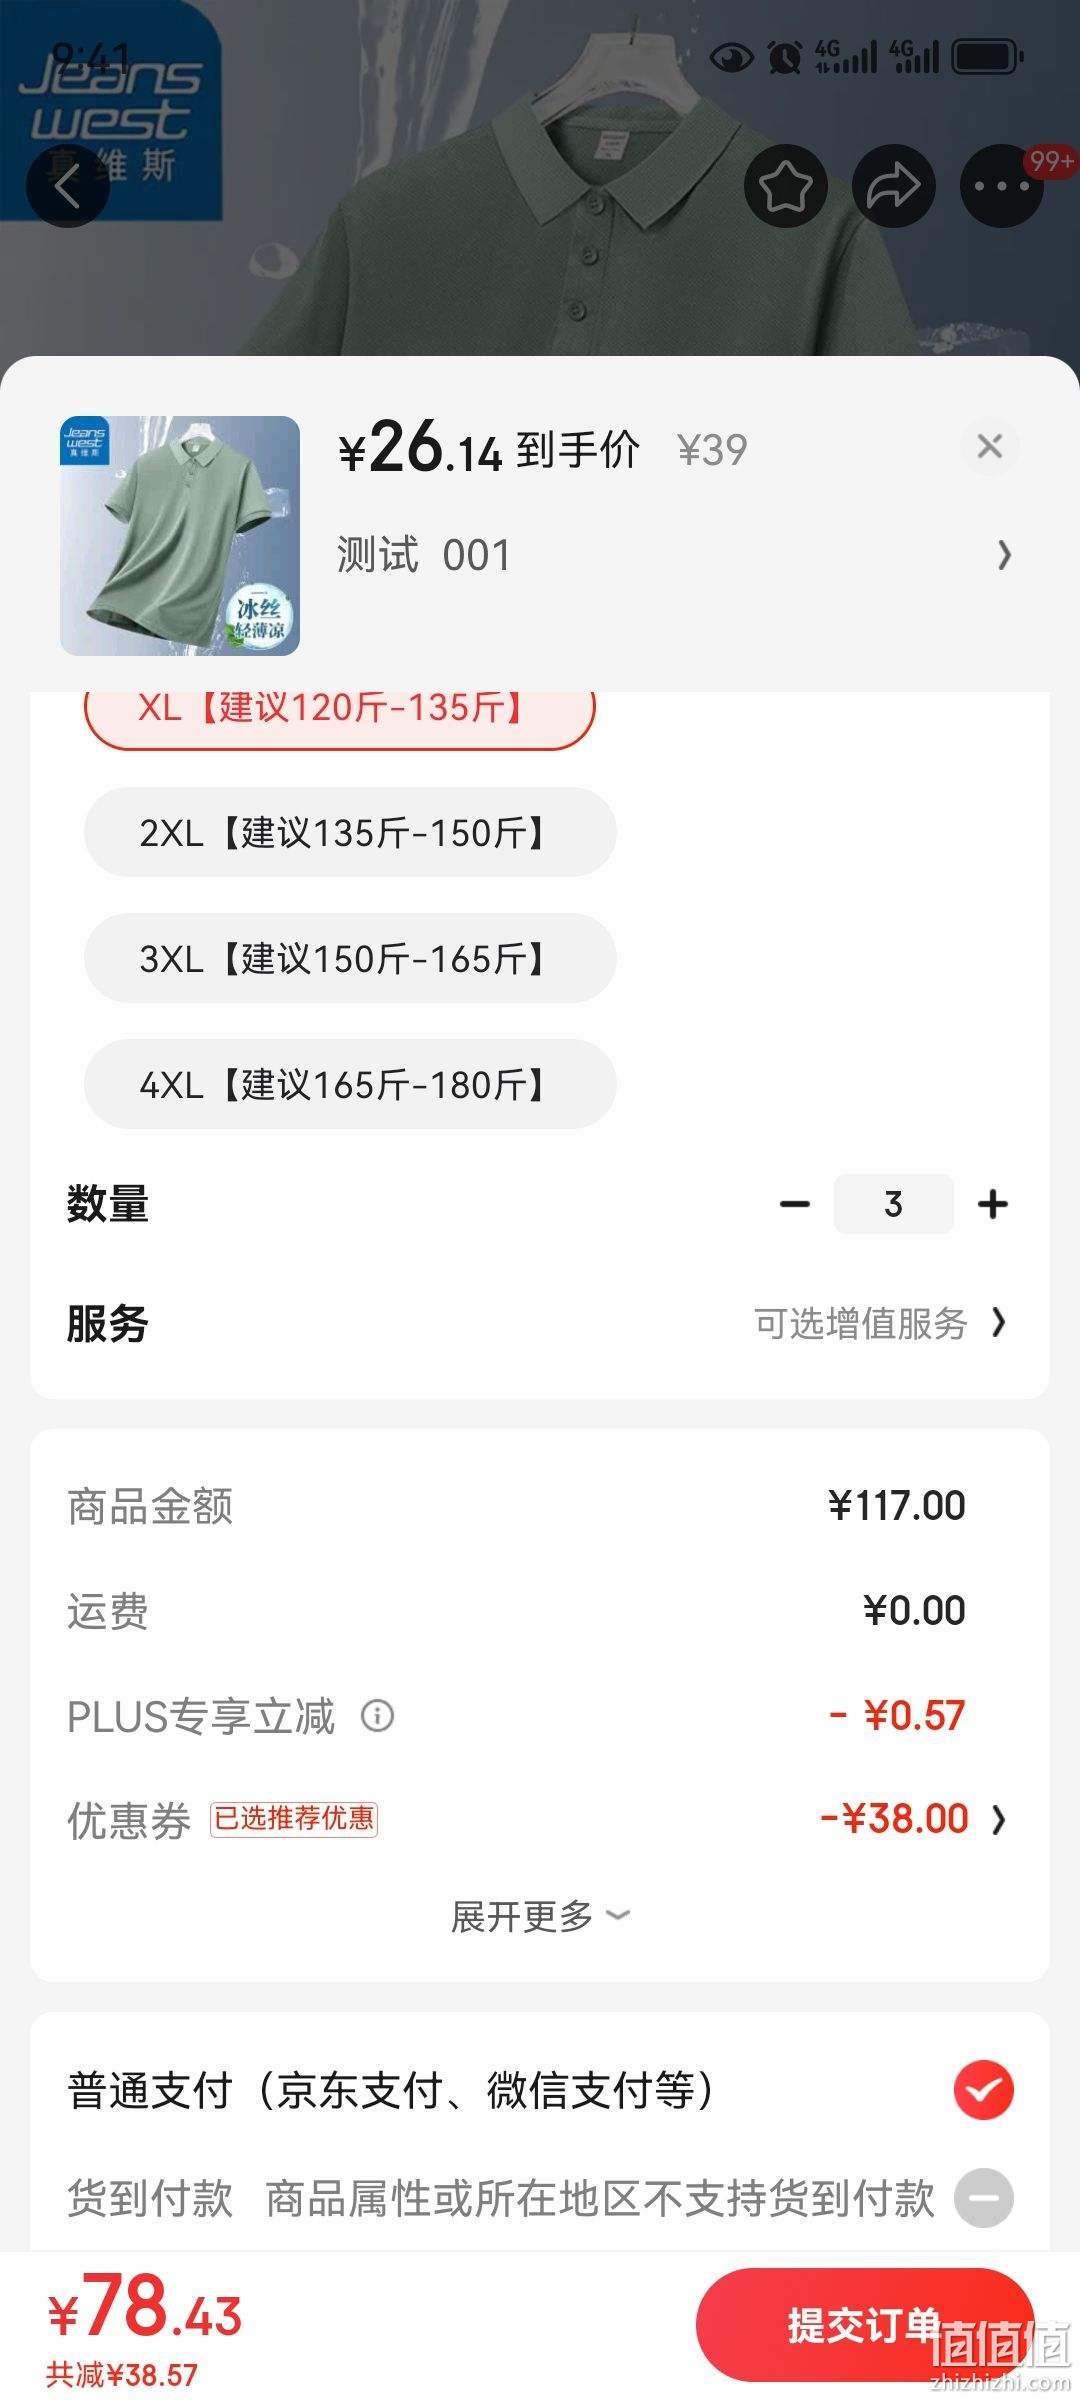The height and width of the screenshot is (2400, 1080).
Task: Decrease quantity with minus icon
Action: (x=795, y=1204)
